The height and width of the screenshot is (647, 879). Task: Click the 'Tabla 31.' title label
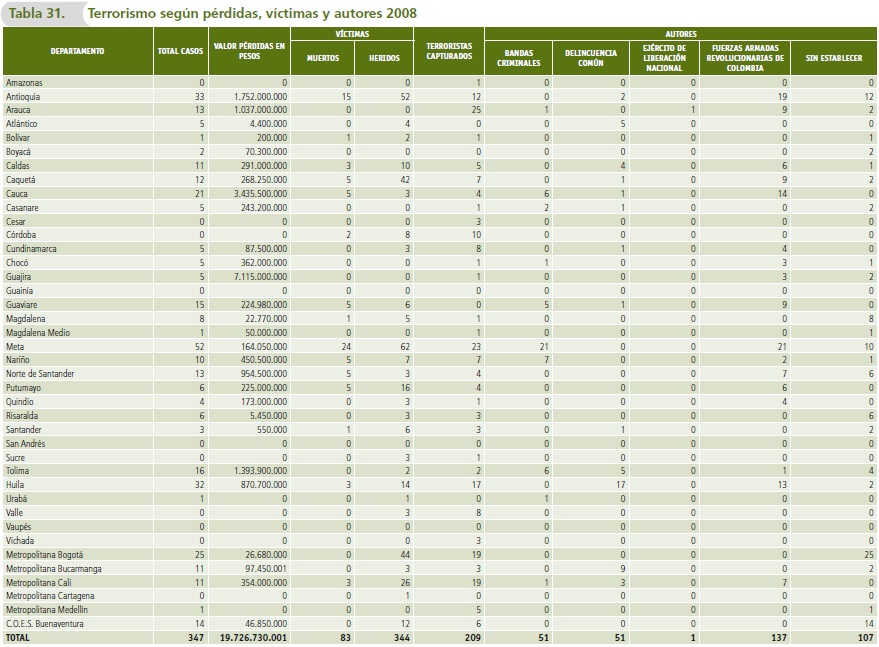(38, 14)
